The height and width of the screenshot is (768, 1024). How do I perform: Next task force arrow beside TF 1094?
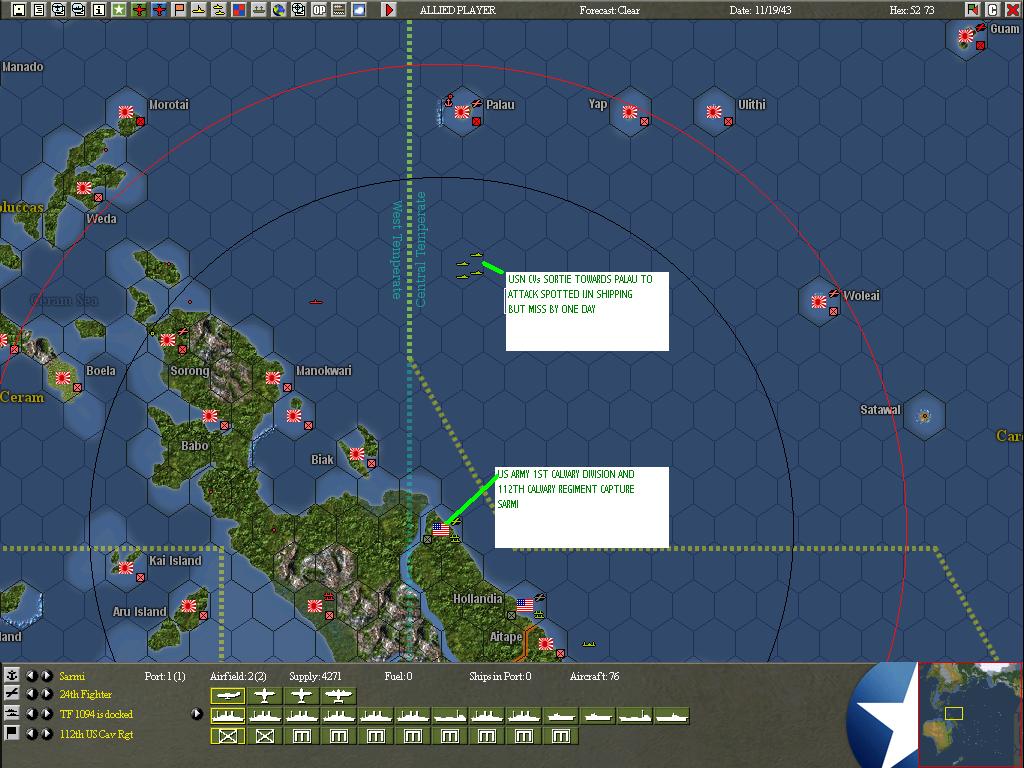pos(47,714)
